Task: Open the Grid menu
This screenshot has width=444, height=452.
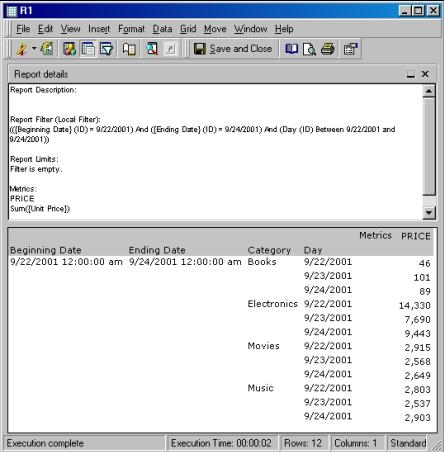Action: point(188,29)
